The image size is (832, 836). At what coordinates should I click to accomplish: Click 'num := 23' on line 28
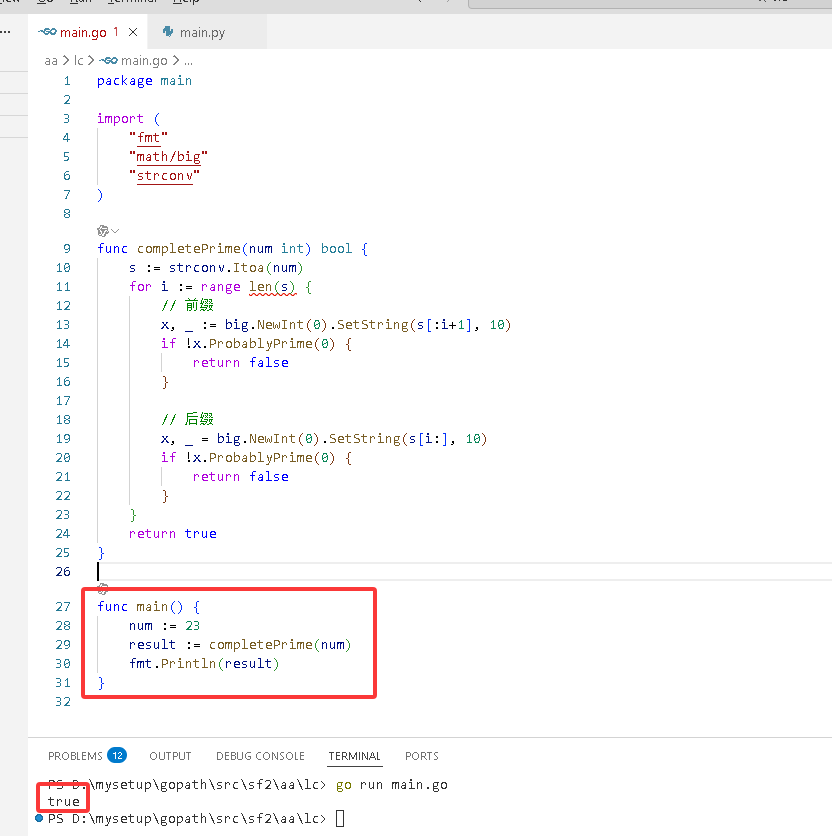pyautogui.click(x=164, y=626)
